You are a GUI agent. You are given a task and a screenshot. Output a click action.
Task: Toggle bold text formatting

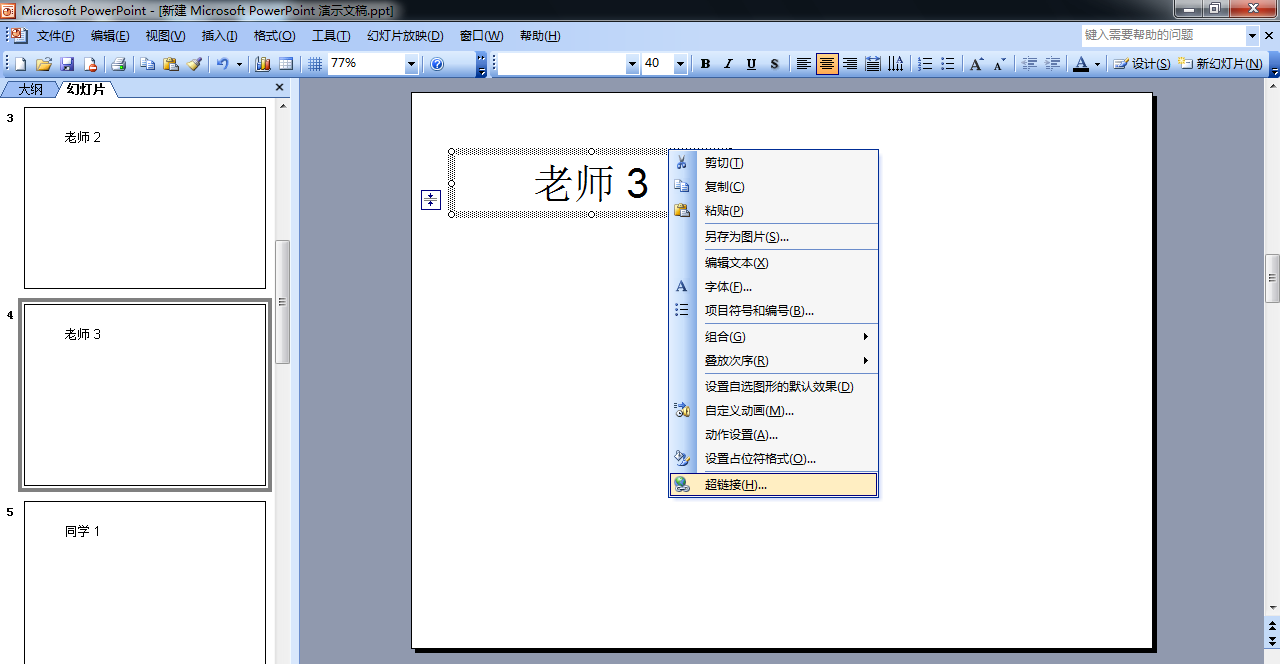pyautogui.click(x=705, y=64)
